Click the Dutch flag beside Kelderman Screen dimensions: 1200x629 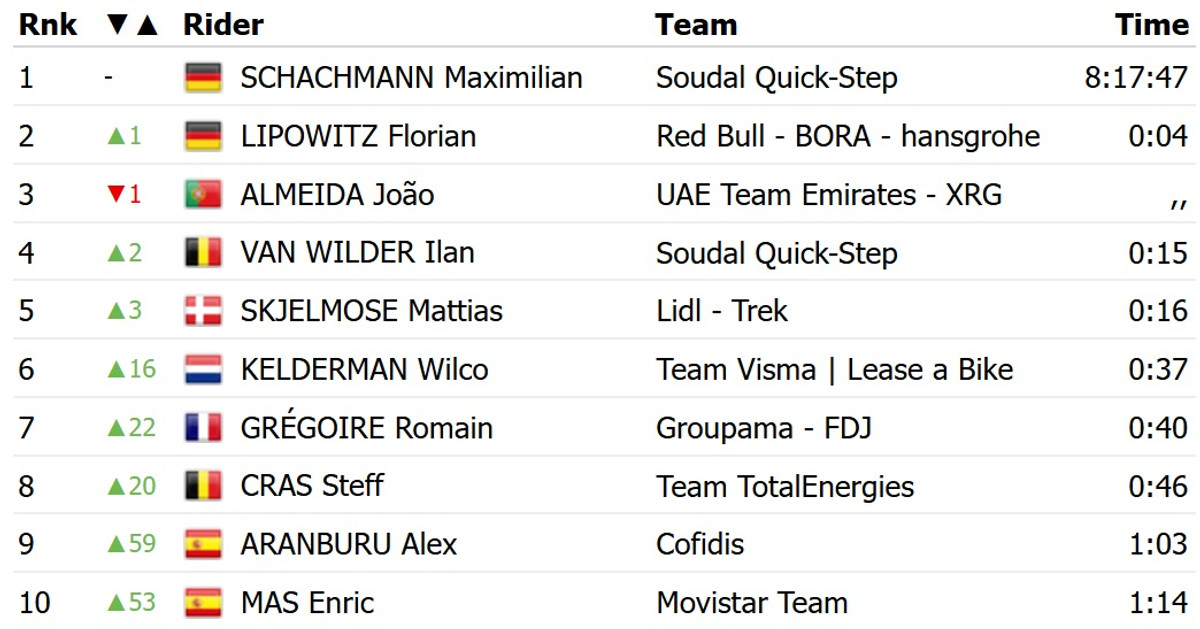(203, 370)
